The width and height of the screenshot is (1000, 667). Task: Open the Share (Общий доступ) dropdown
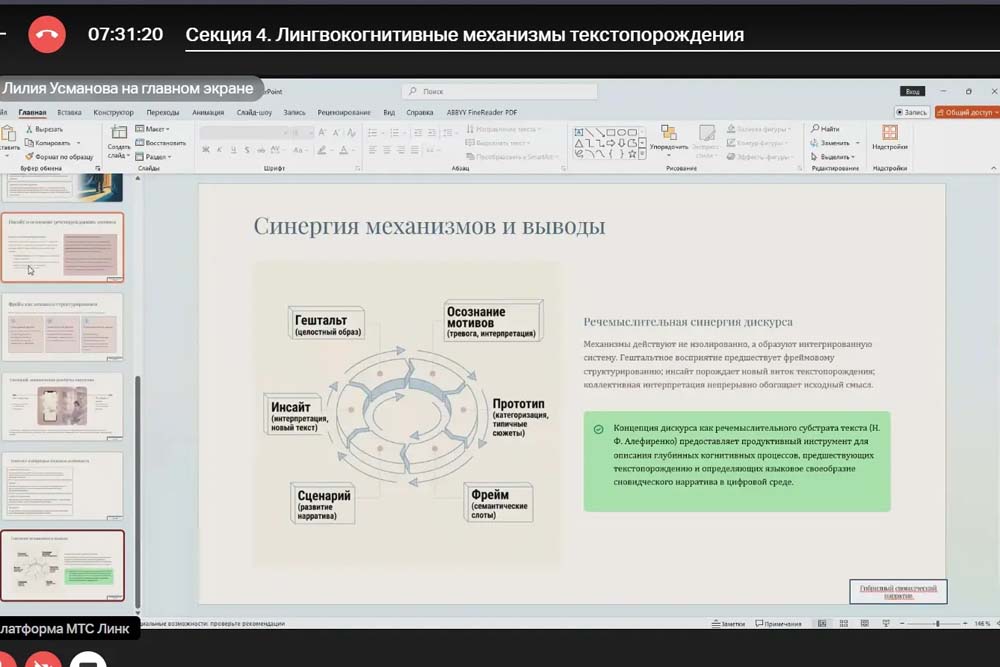point(967,112)
